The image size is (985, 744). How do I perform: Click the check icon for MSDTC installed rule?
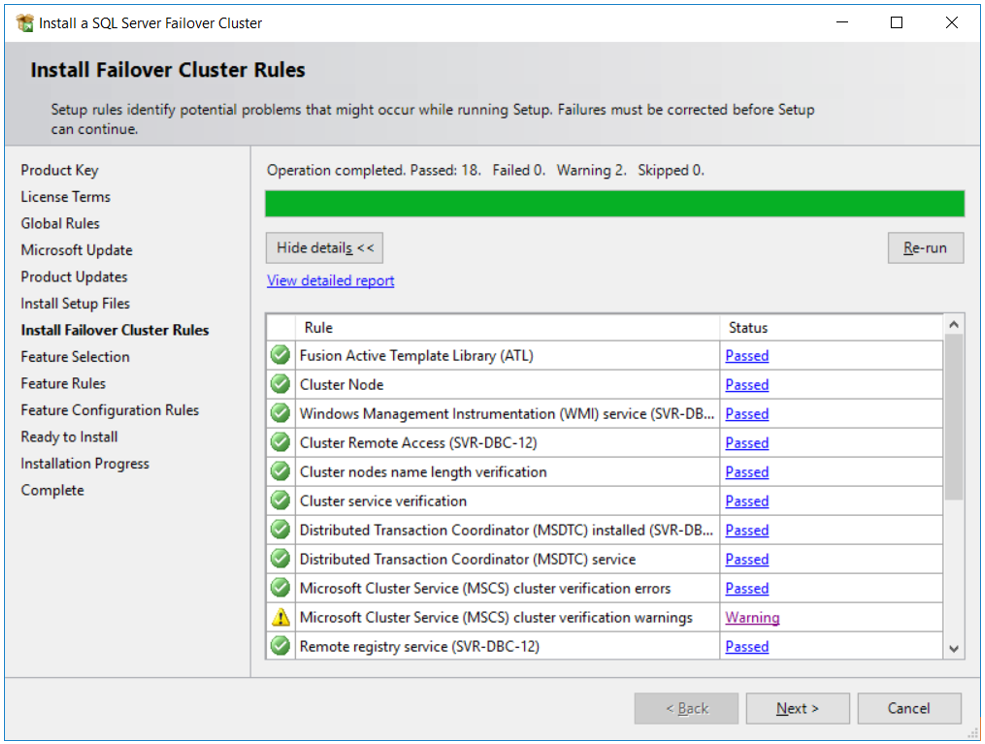(x=280, y=530)
